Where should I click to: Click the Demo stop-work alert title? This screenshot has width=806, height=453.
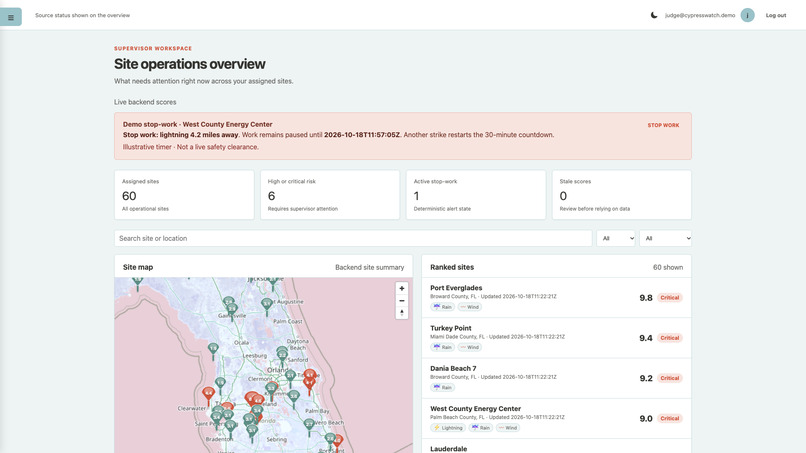coord(197,124)
